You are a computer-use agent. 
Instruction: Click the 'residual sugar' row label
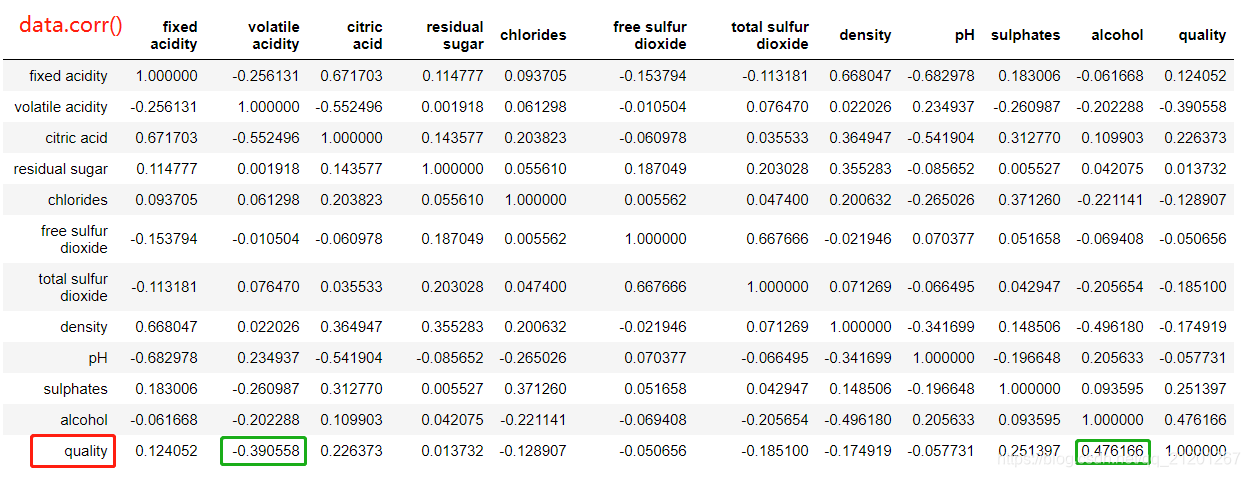click(61, 169)
